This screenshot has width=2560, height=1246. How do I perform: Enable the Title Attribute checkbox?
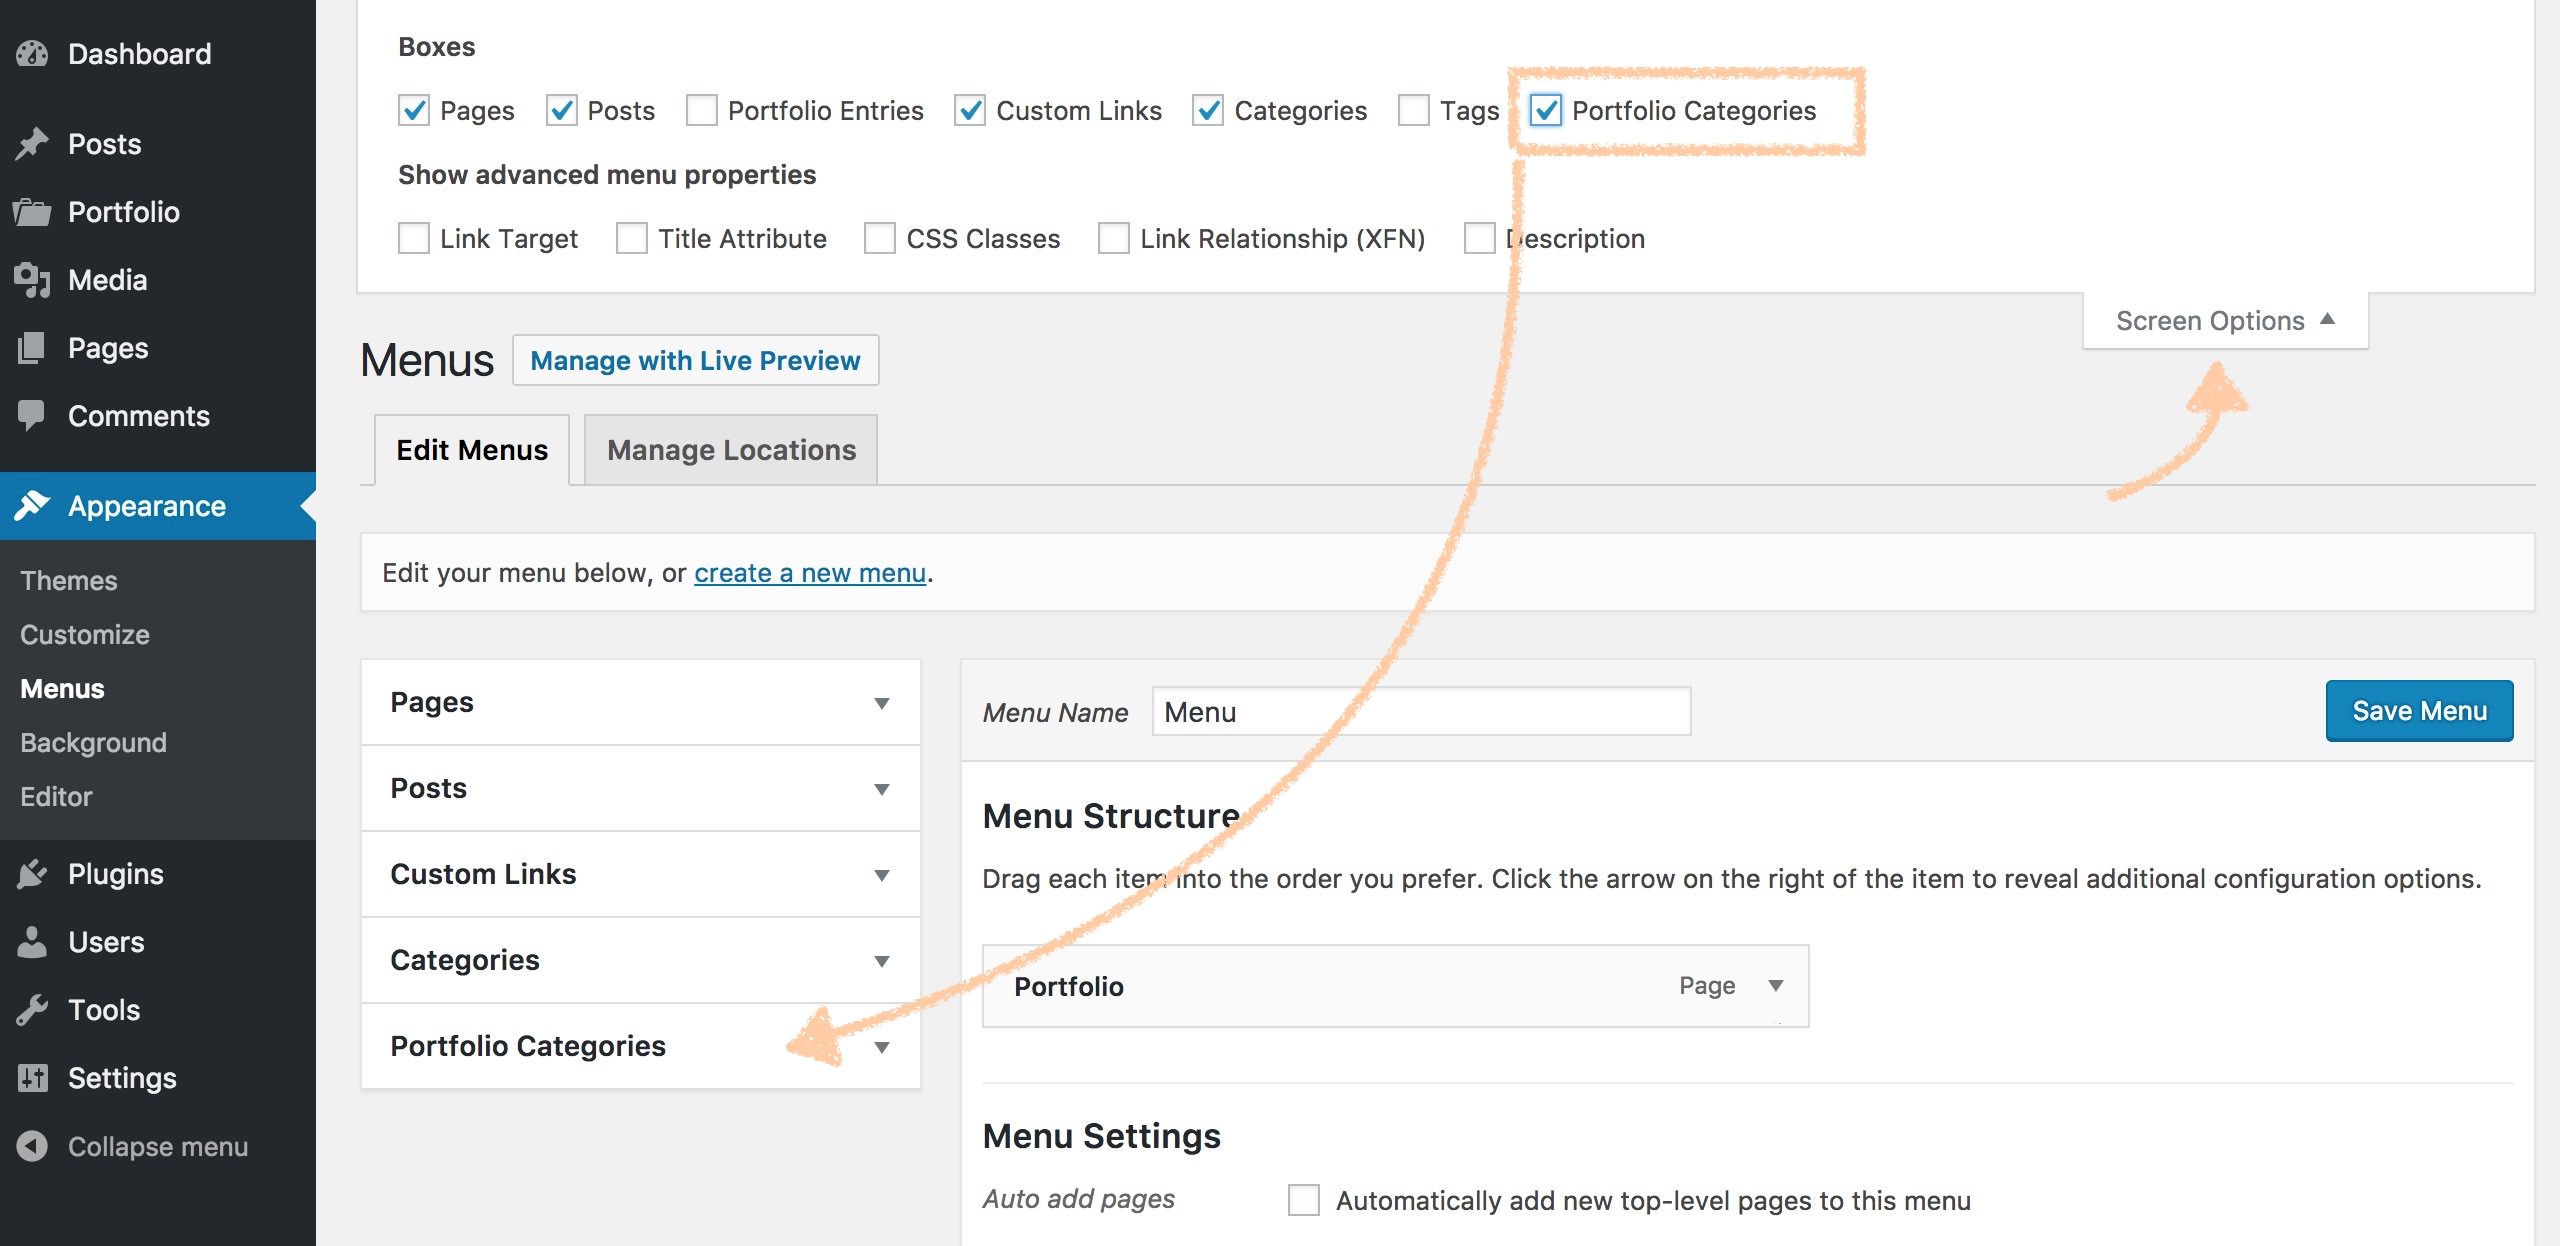click(x=632, y=238)
